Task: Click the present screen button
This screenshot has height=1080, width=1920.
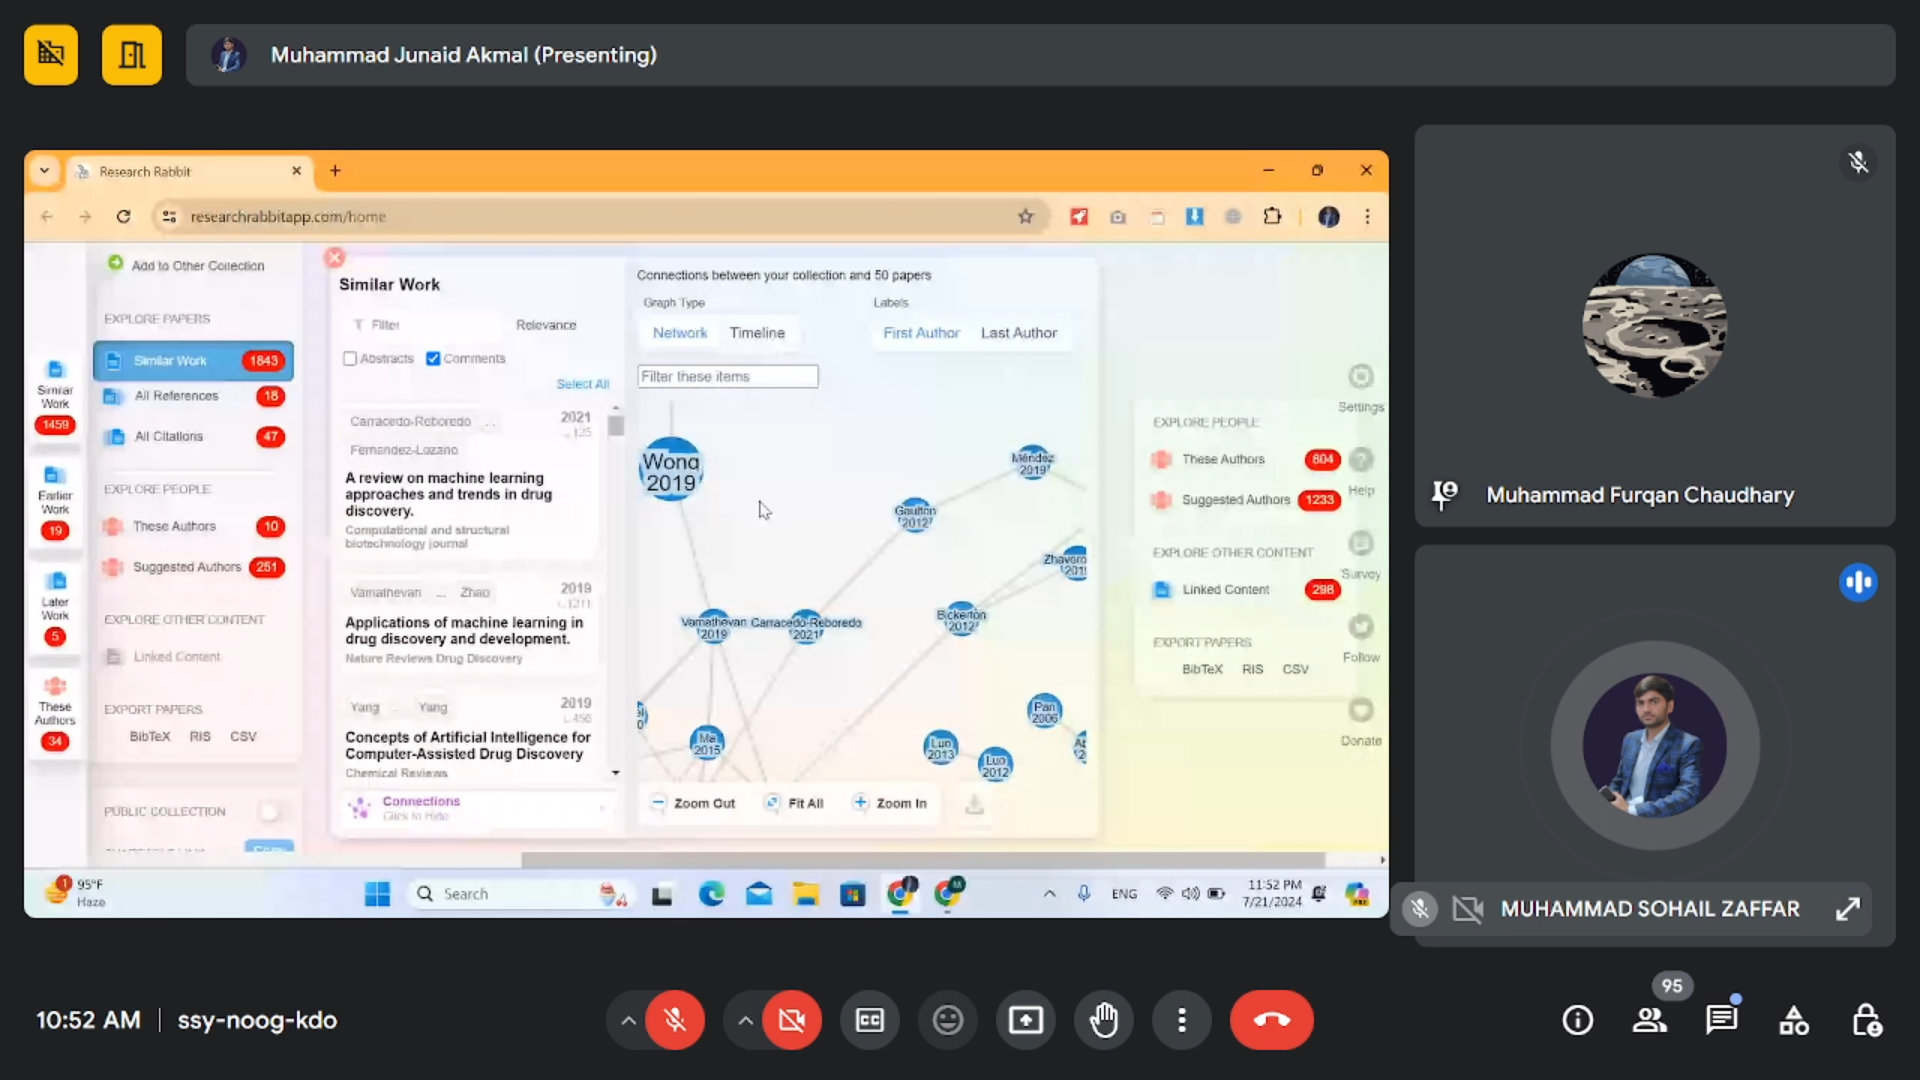Action: (x=1025, y=1020)
